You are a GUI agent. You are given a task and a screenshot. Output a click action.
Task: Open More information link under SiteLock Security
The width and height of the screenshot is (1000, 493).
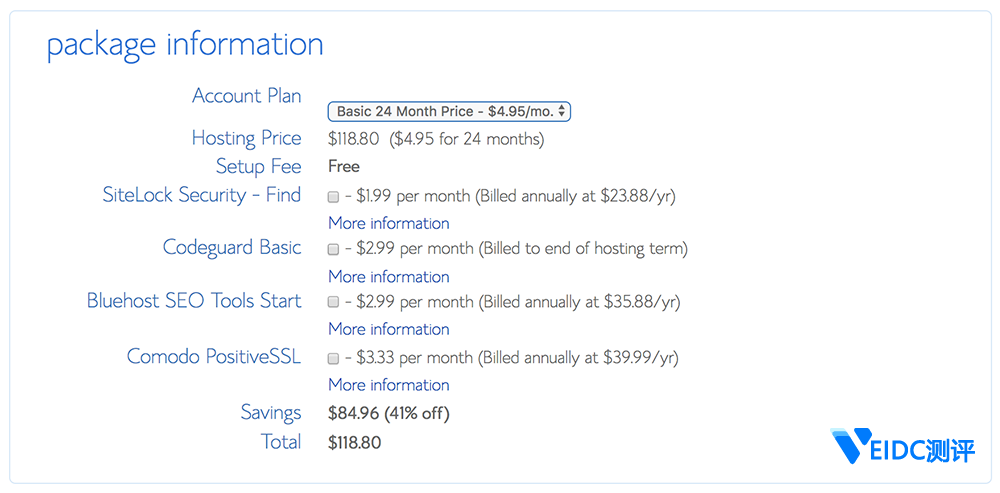[x=388, y=223]
